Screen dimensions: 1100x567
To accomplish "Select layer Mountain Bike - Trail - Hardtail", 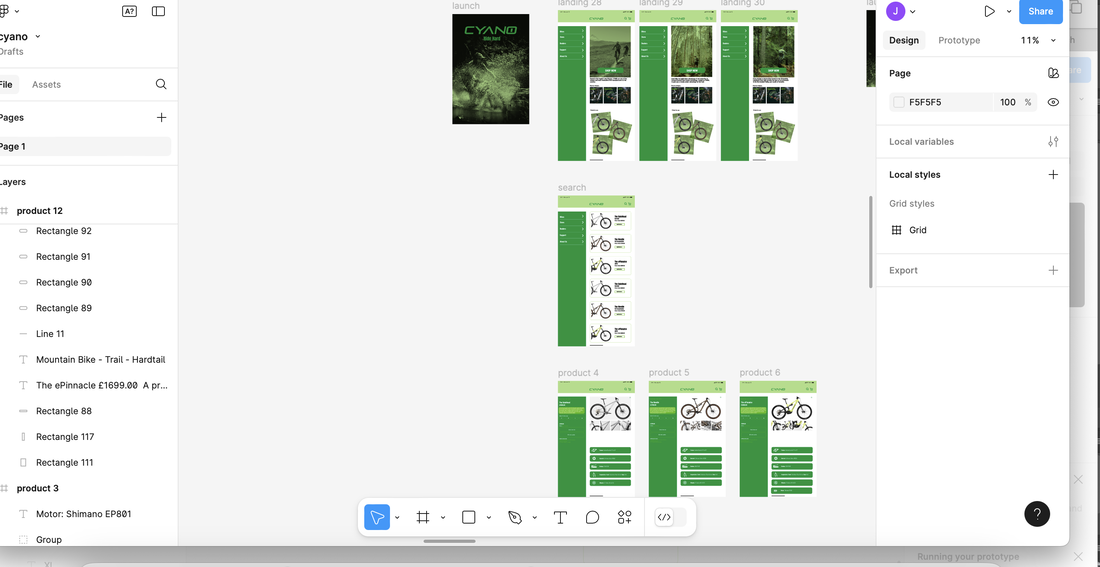I will tap(100, 359).
